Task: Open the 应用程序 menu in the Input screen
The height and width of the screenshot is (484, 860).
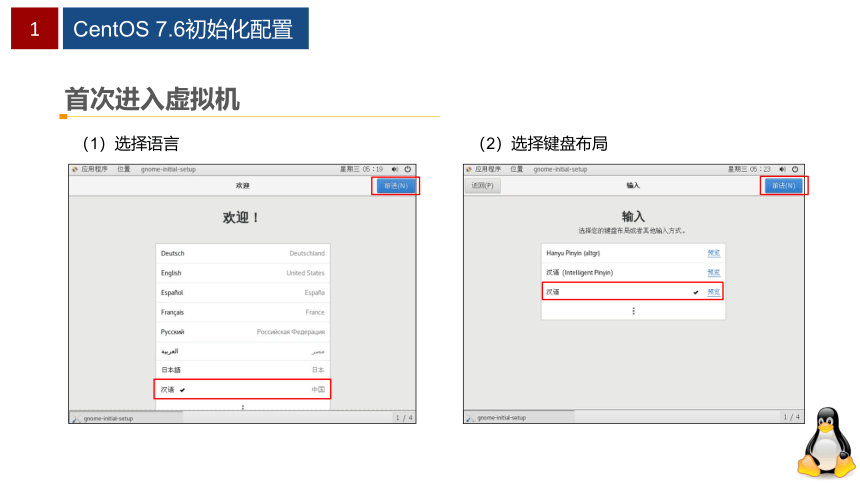Action: point(488,169)
